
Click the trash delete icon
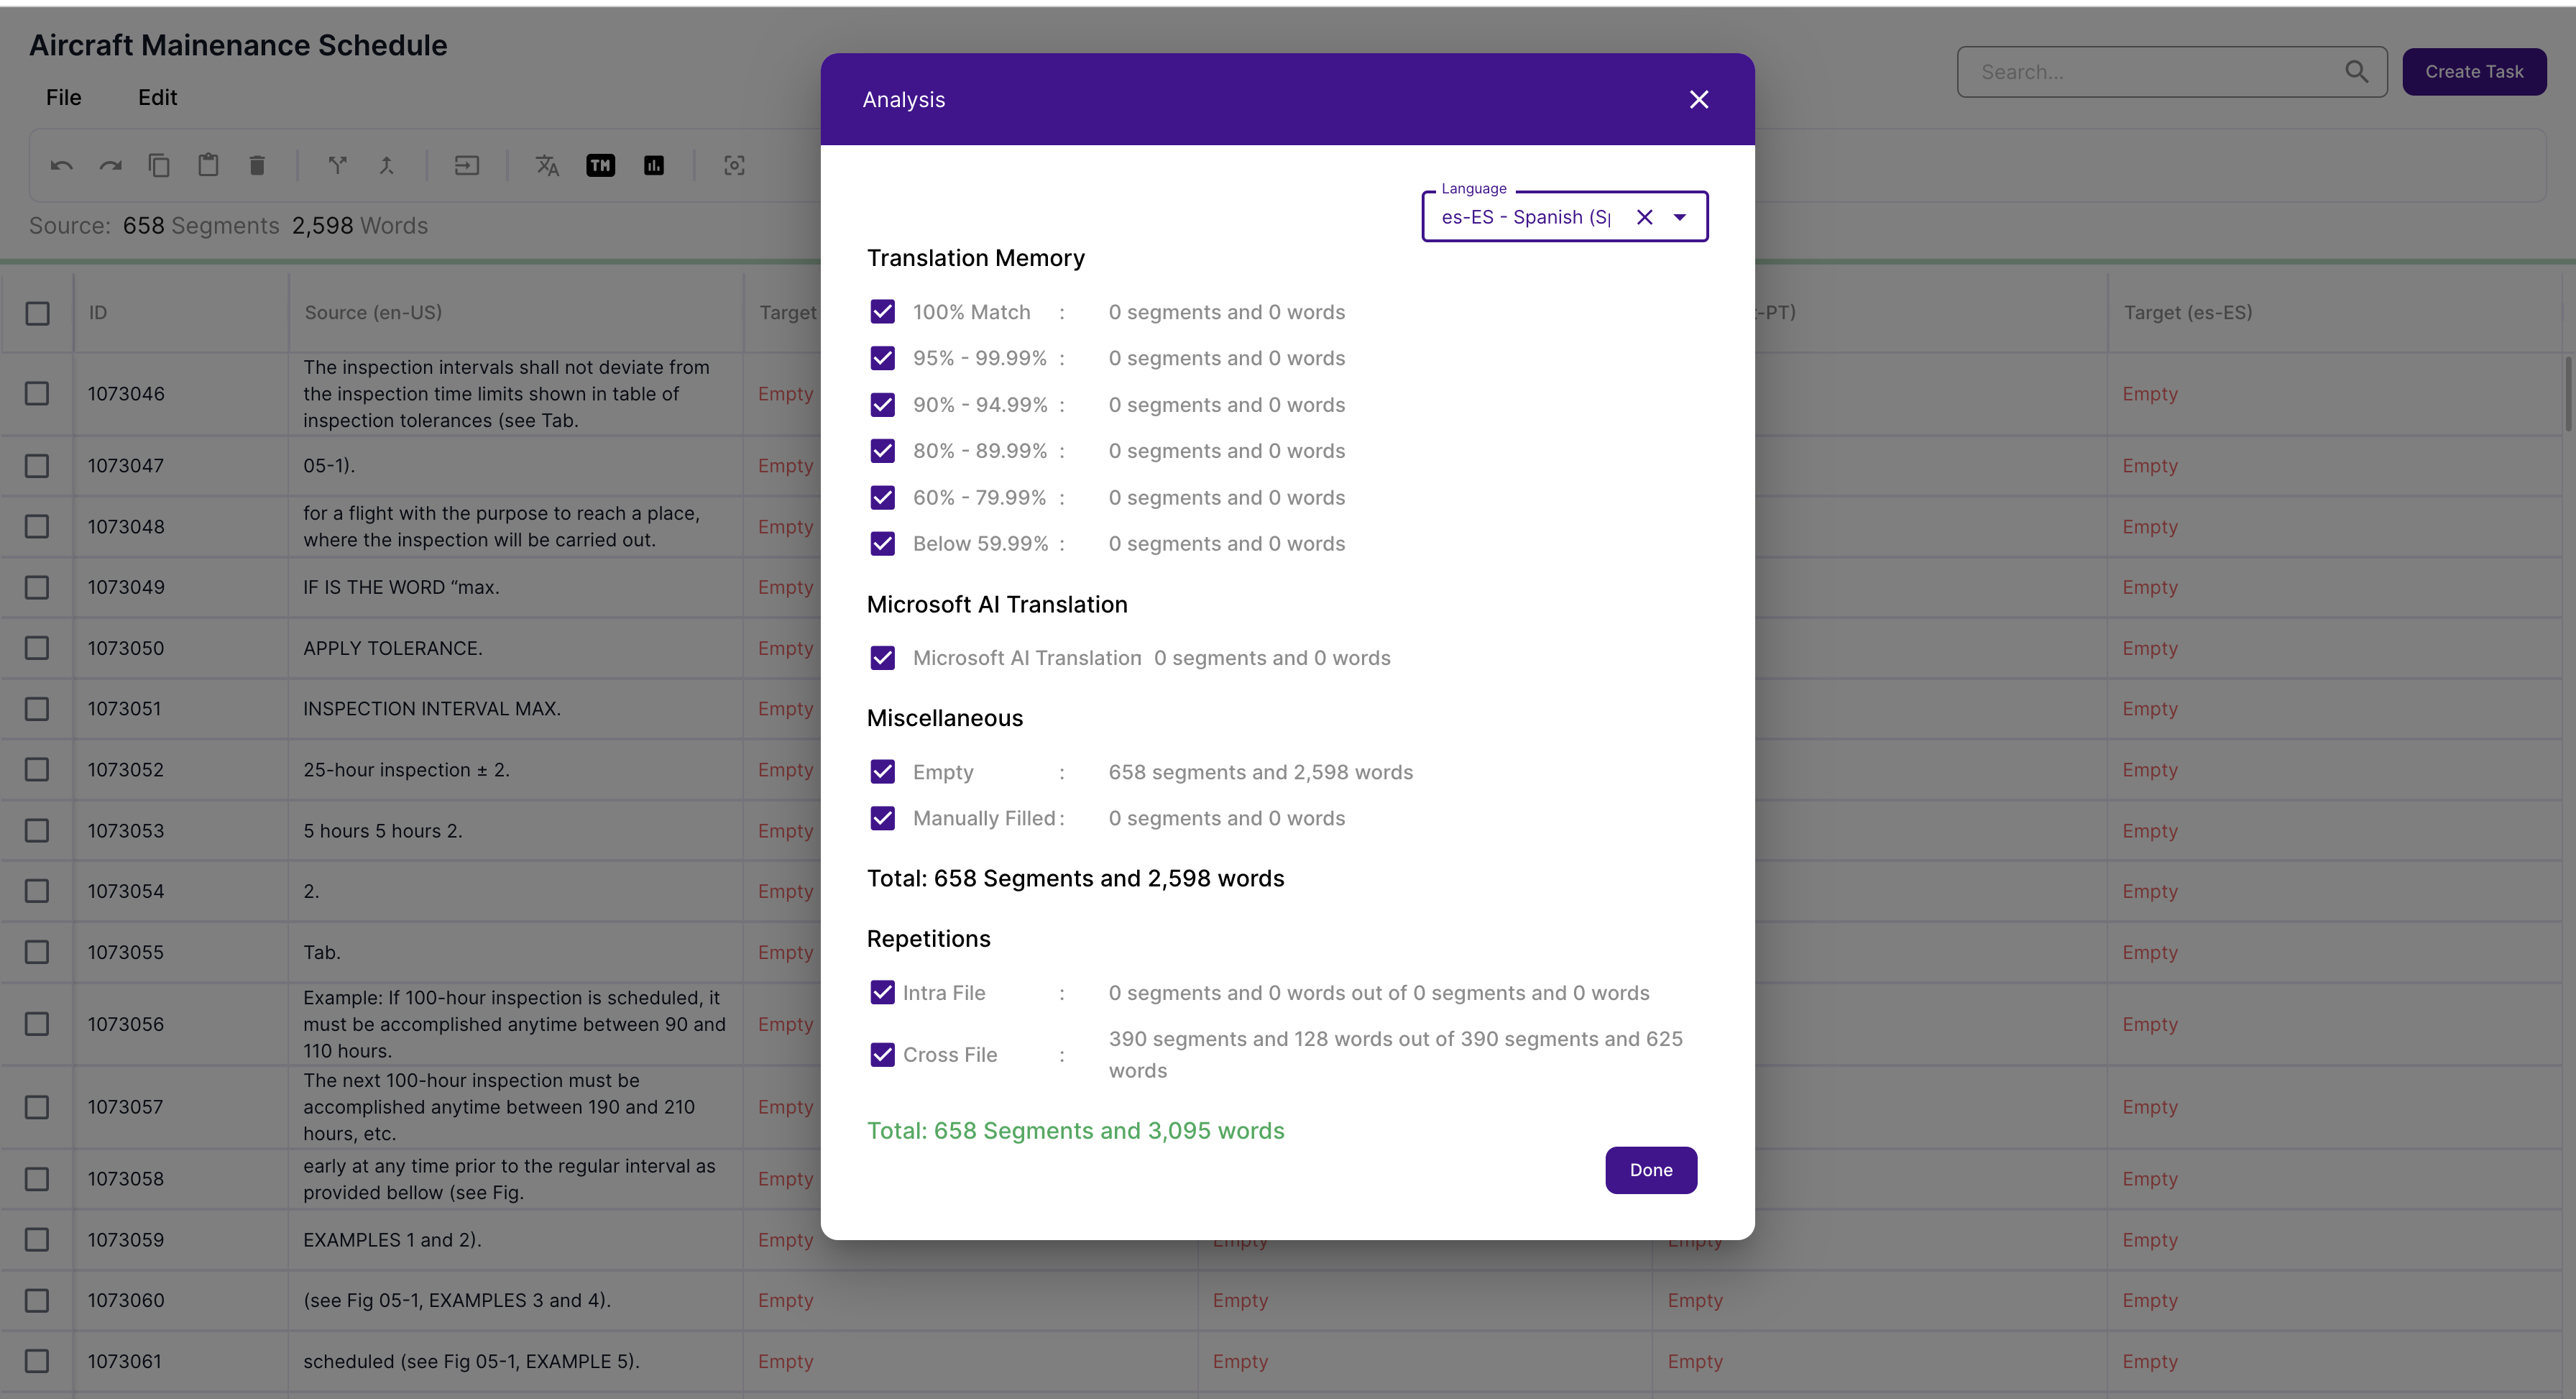[x=257, y=166]
